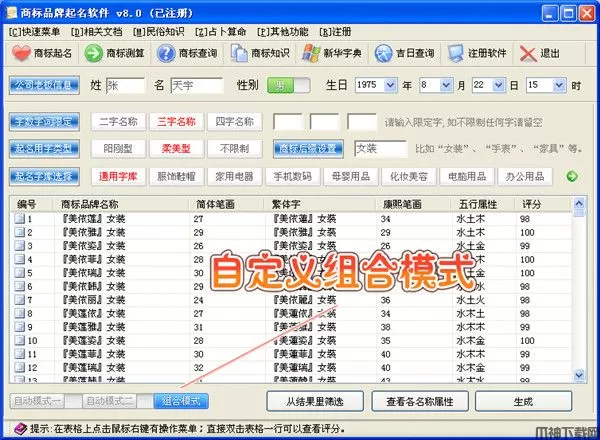Open 吉日查询 globe icon
The height and width of the screenshot is (440, 600).
[383, 53]
